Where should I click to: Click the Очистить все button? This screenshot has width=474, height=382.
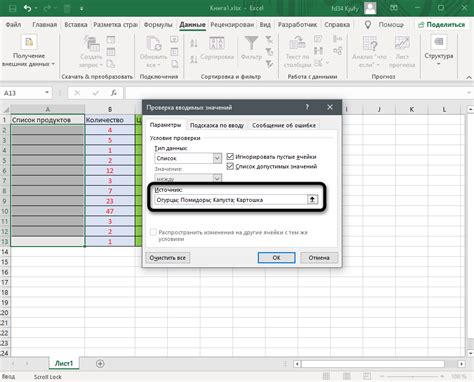168,258
